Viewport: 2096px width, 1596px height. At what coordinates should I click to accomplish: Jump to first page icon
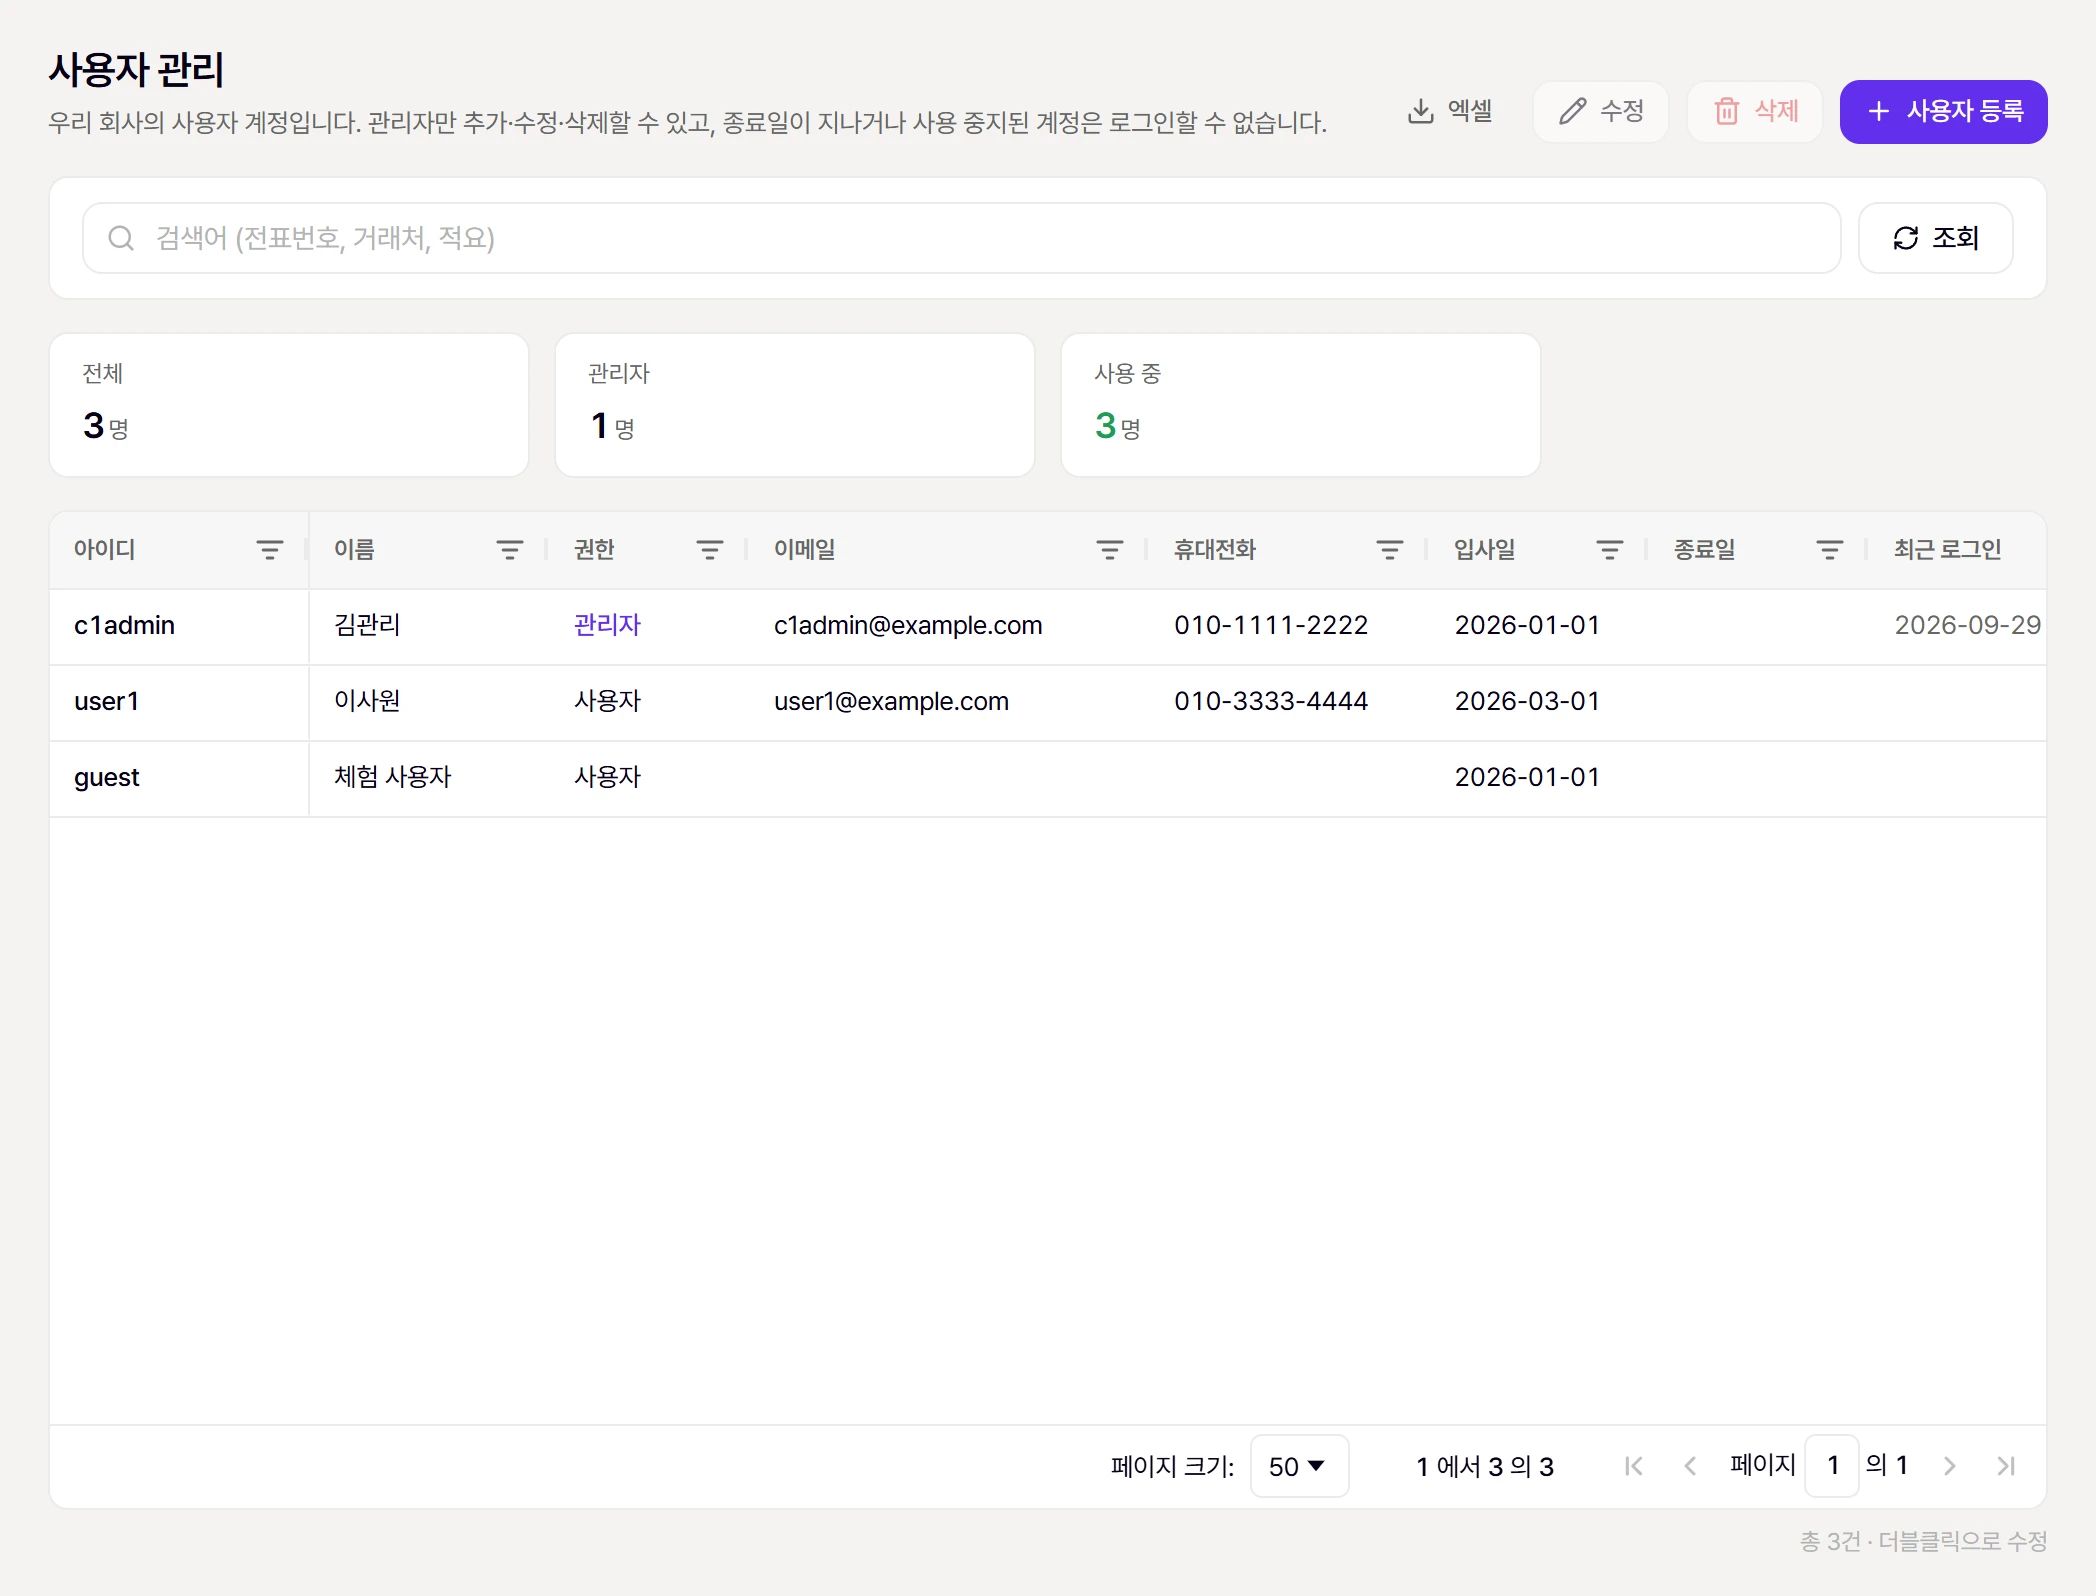click(x=1634, y=1466)
